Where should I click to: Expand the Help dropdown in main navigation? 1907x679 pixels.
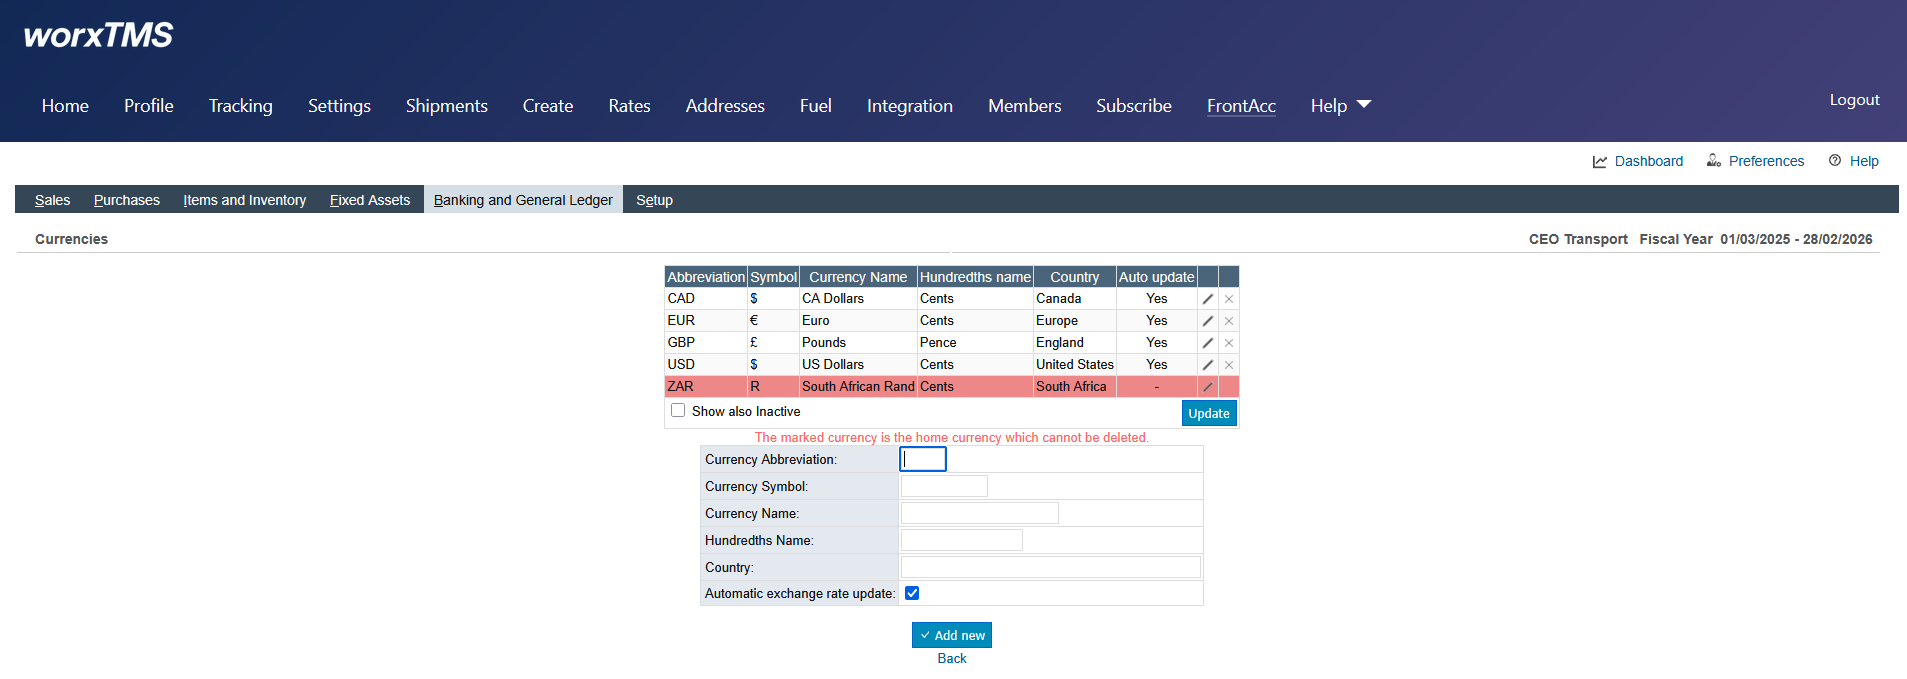[1340, 106]
